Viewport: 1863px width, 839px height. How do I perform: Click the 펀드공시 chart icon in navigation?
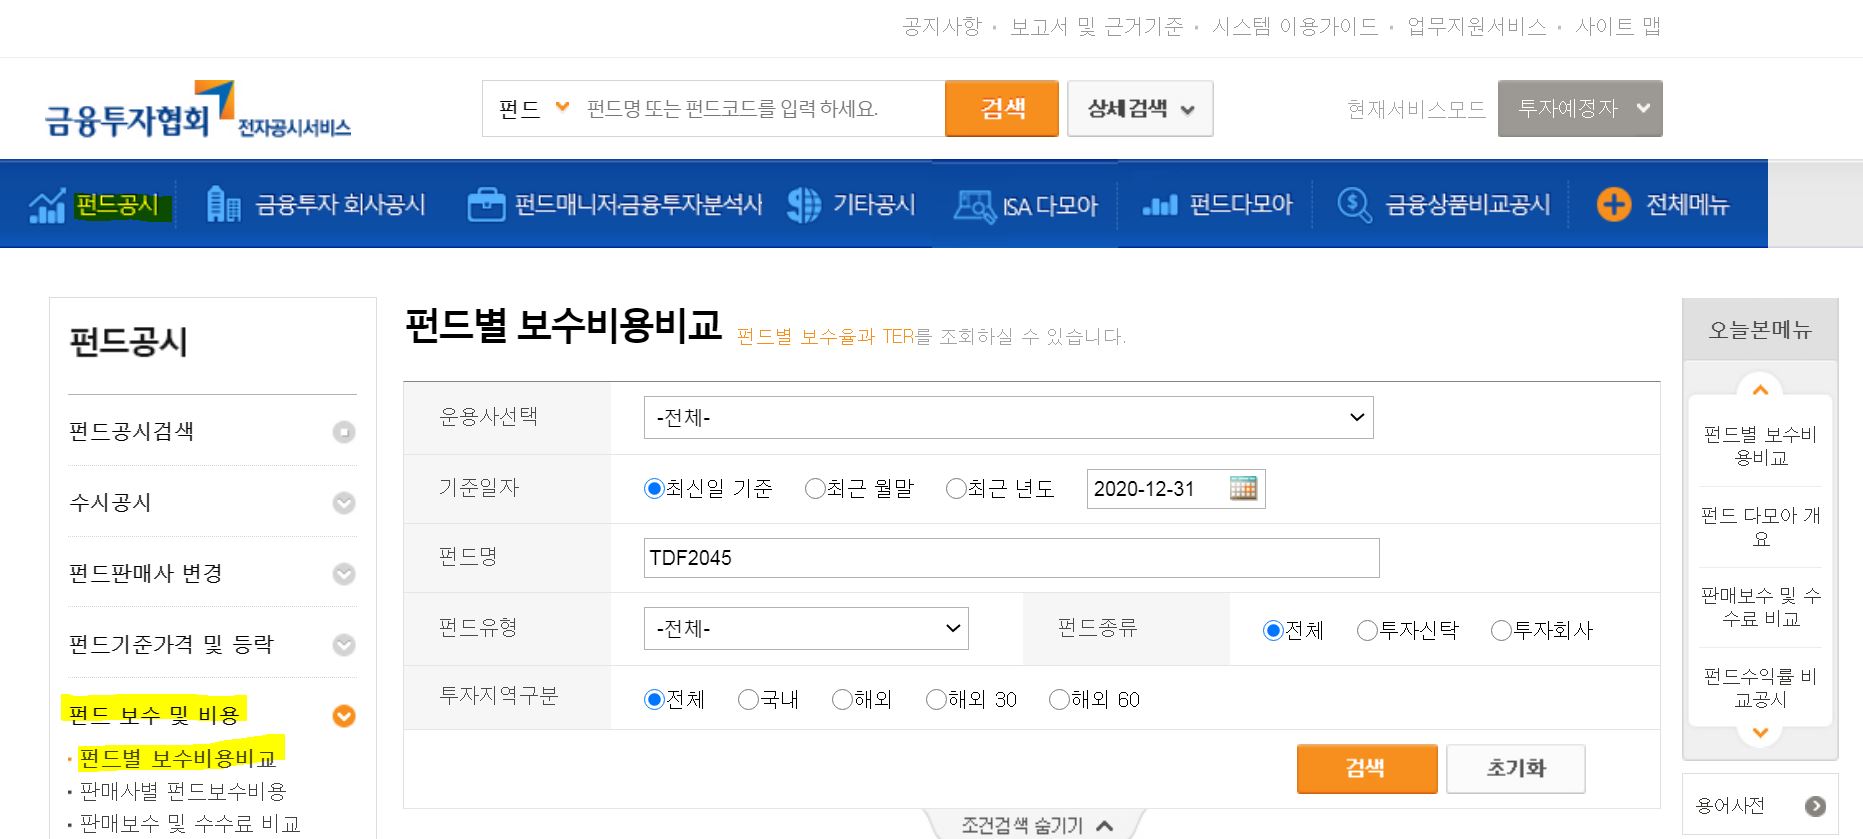pos(47,205)
